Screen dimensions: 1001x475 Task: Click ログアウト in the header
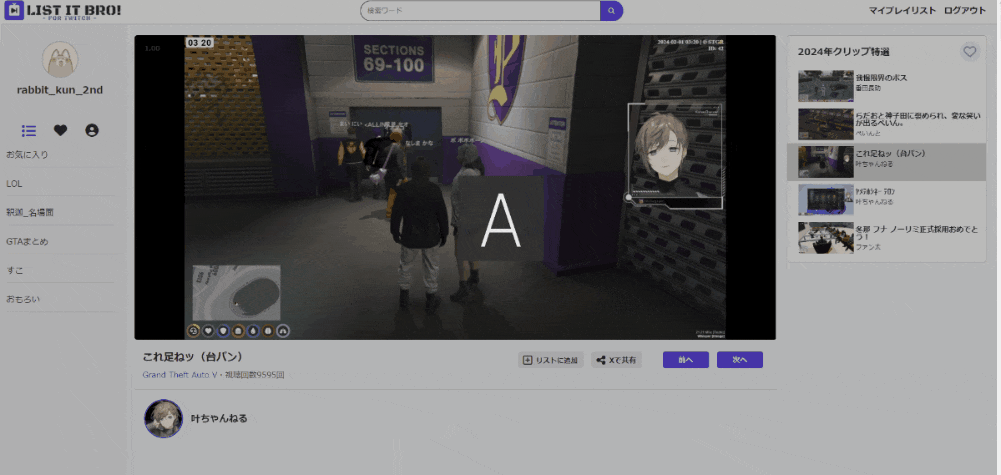tap(965, 10)
